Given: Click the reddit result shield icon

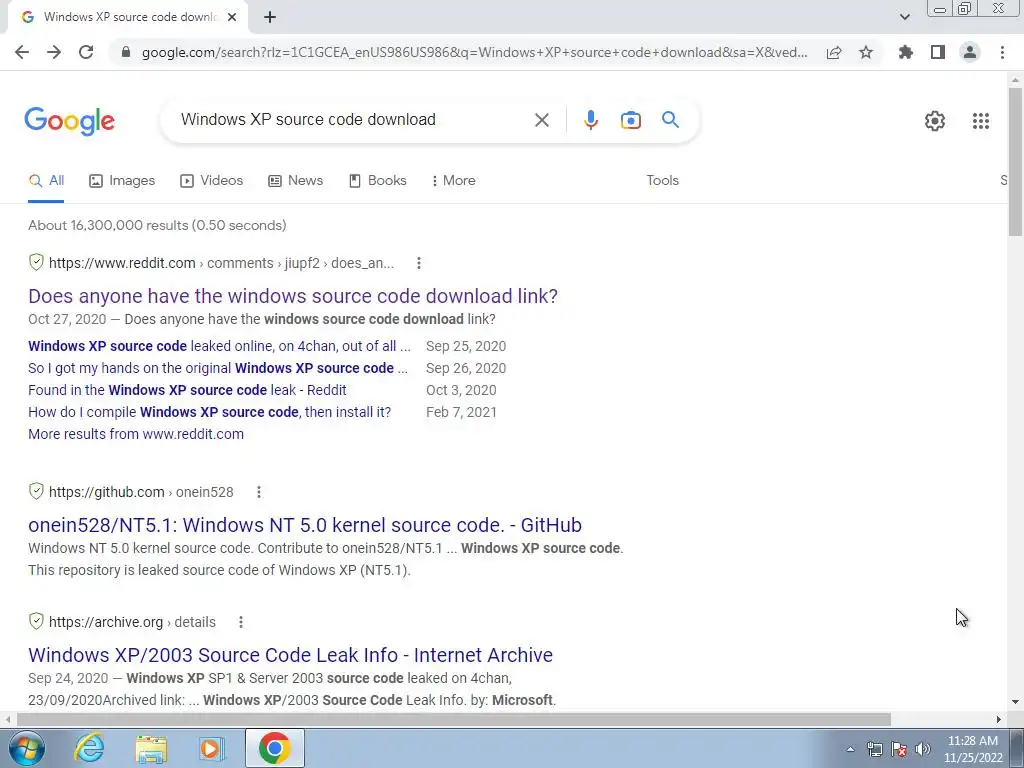Looking at the screenshot, I should (36, 263).
